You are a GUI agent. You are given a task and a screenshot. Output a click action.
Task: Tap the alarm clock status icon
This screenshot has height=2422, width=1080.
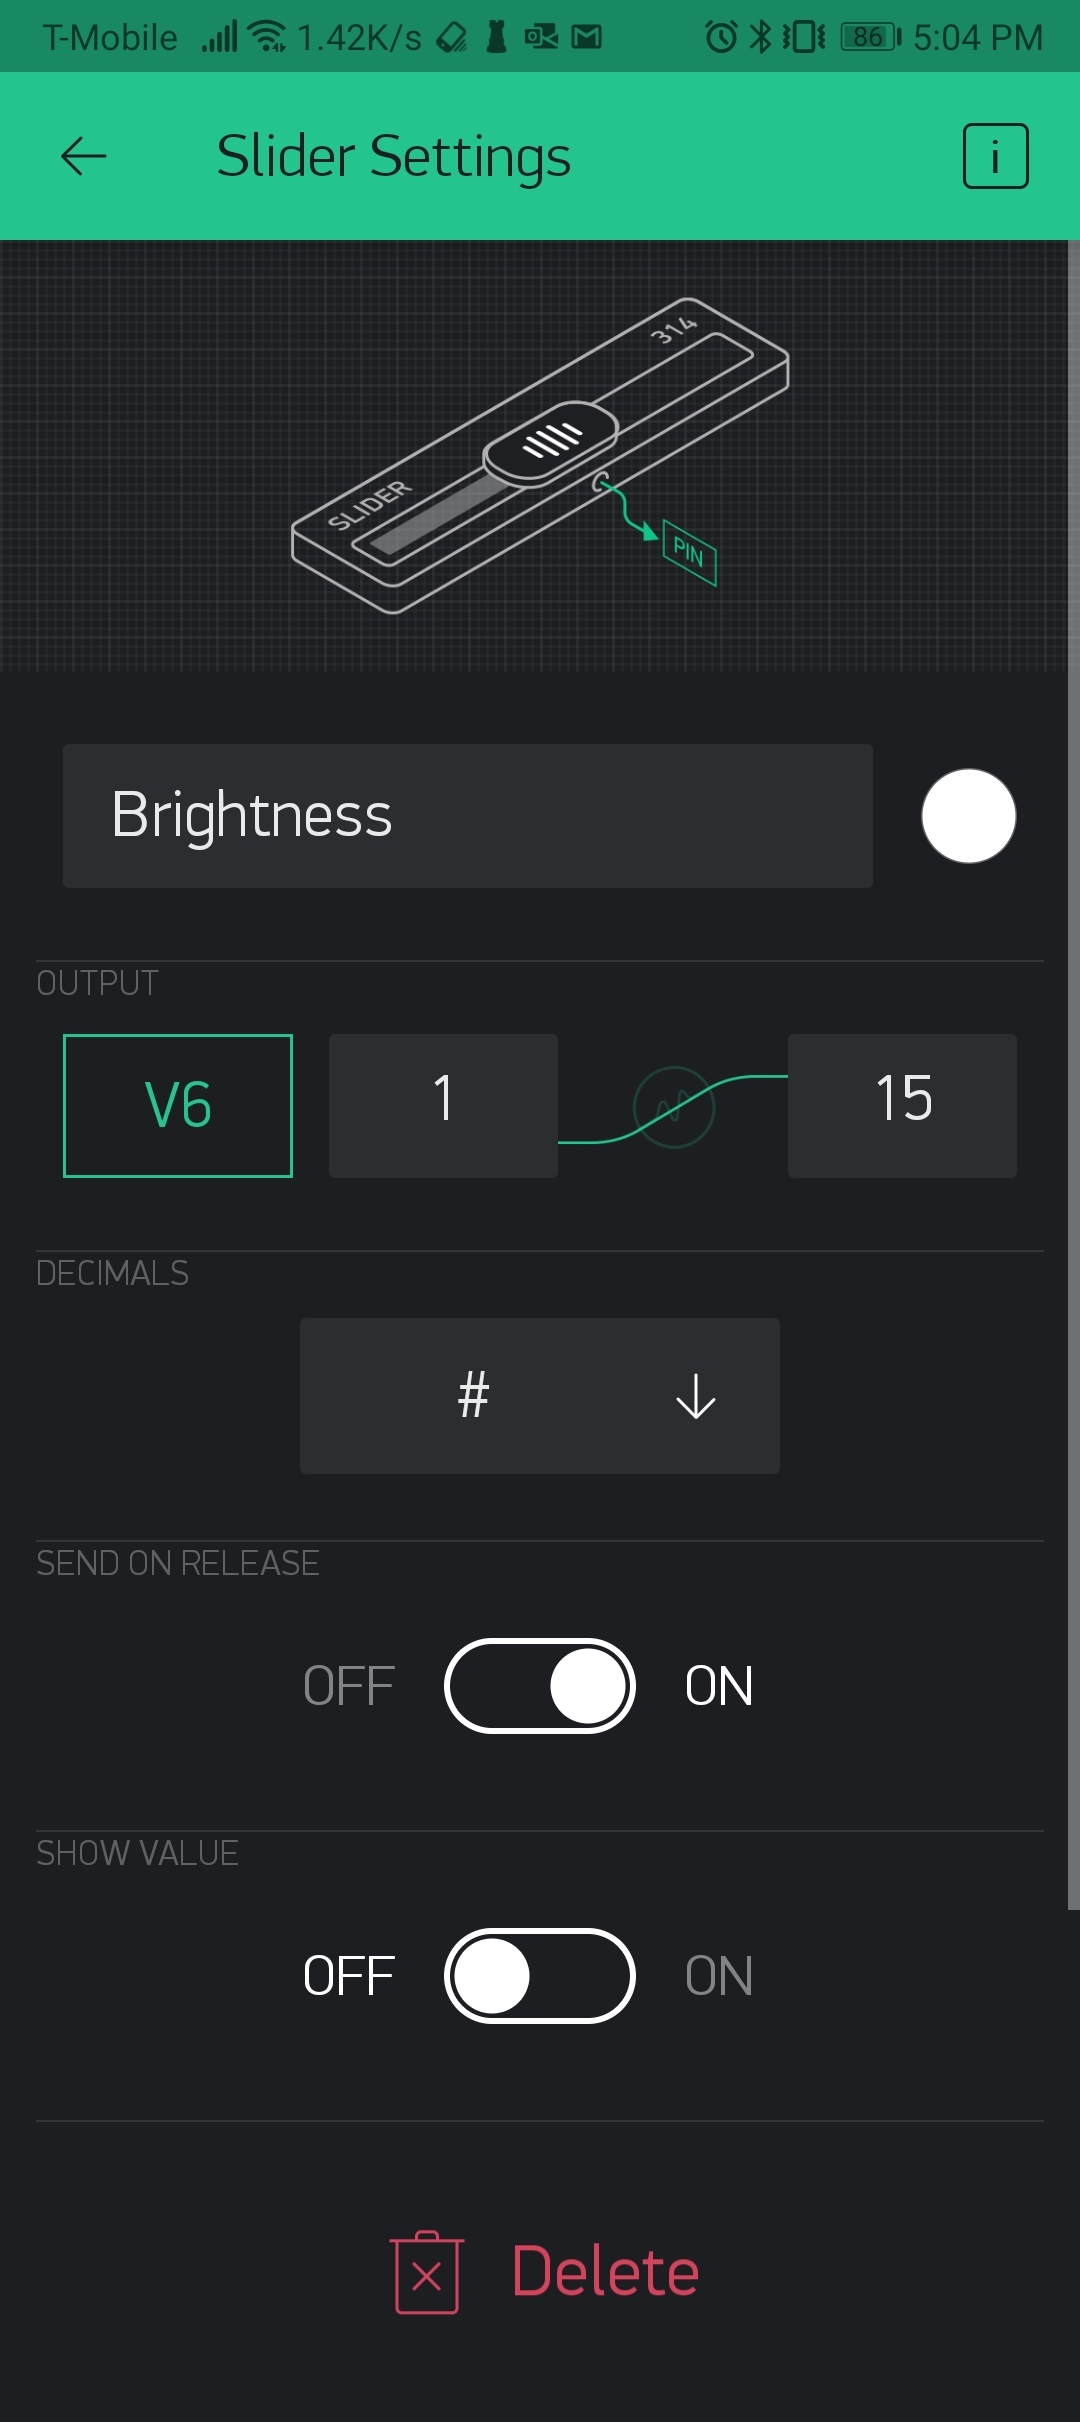(720, 37)
